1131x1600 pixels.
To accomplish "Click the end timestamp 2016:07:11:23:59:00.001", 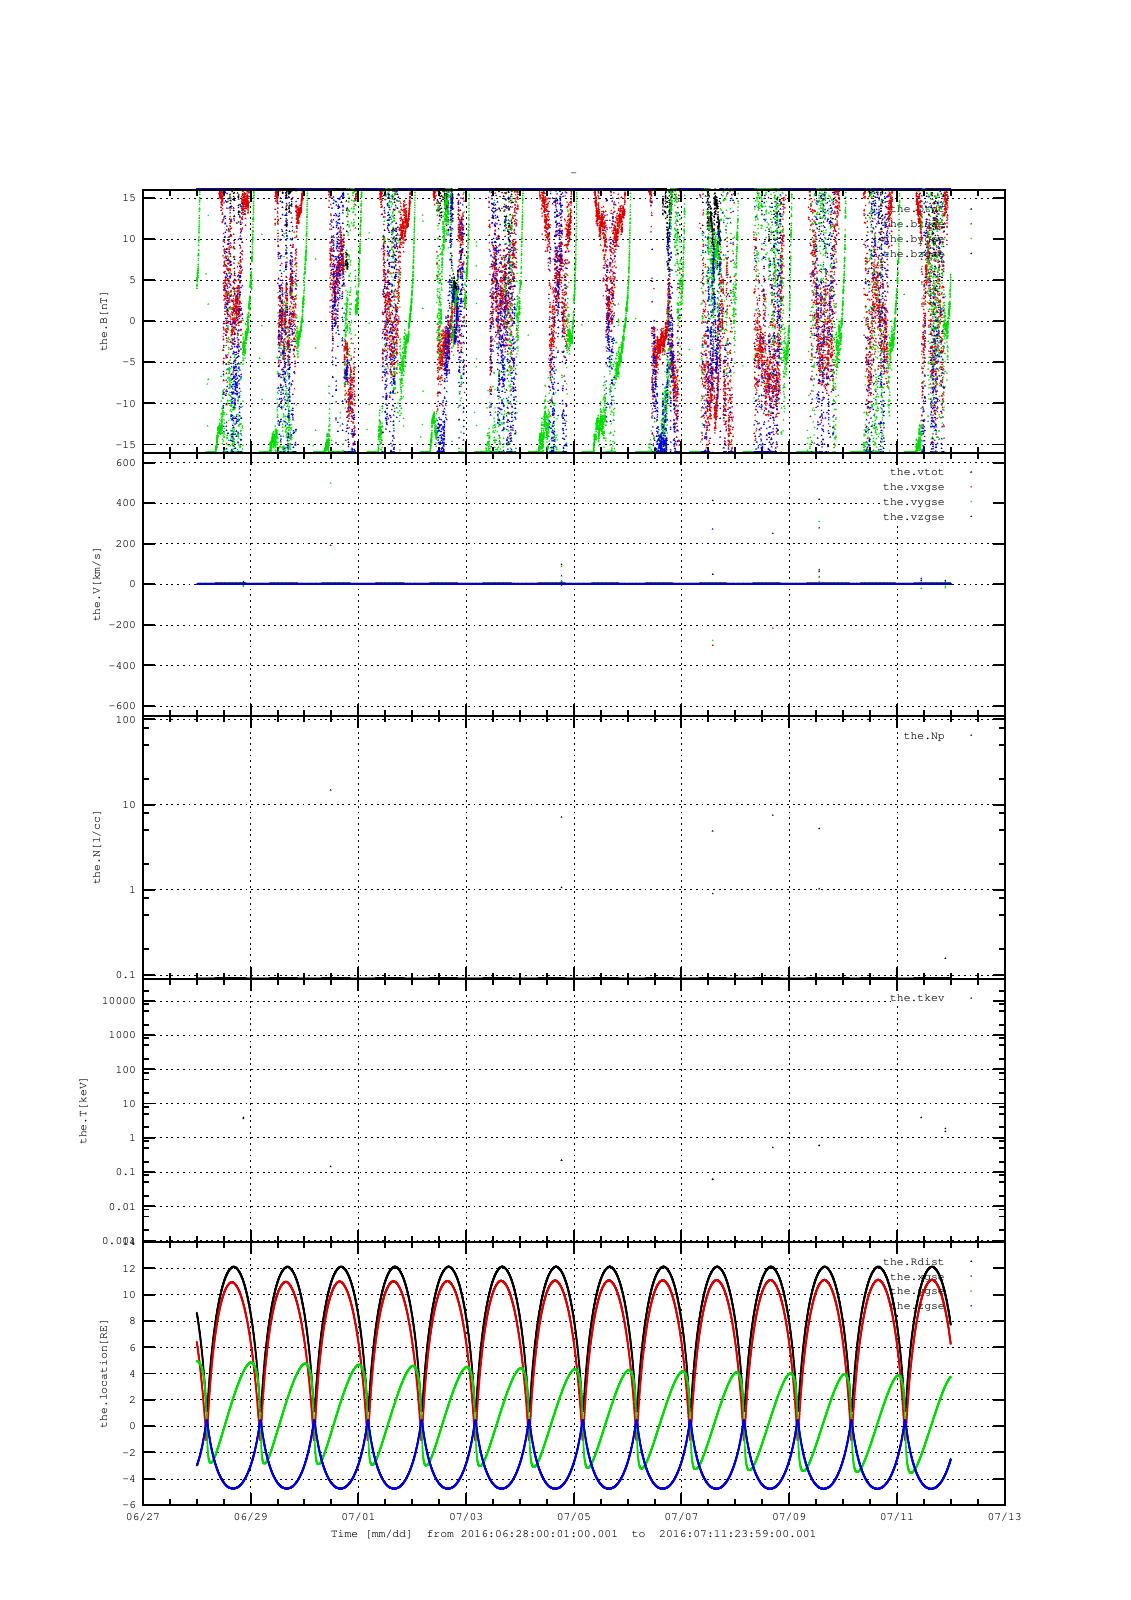I will (x=738, y=1533).
